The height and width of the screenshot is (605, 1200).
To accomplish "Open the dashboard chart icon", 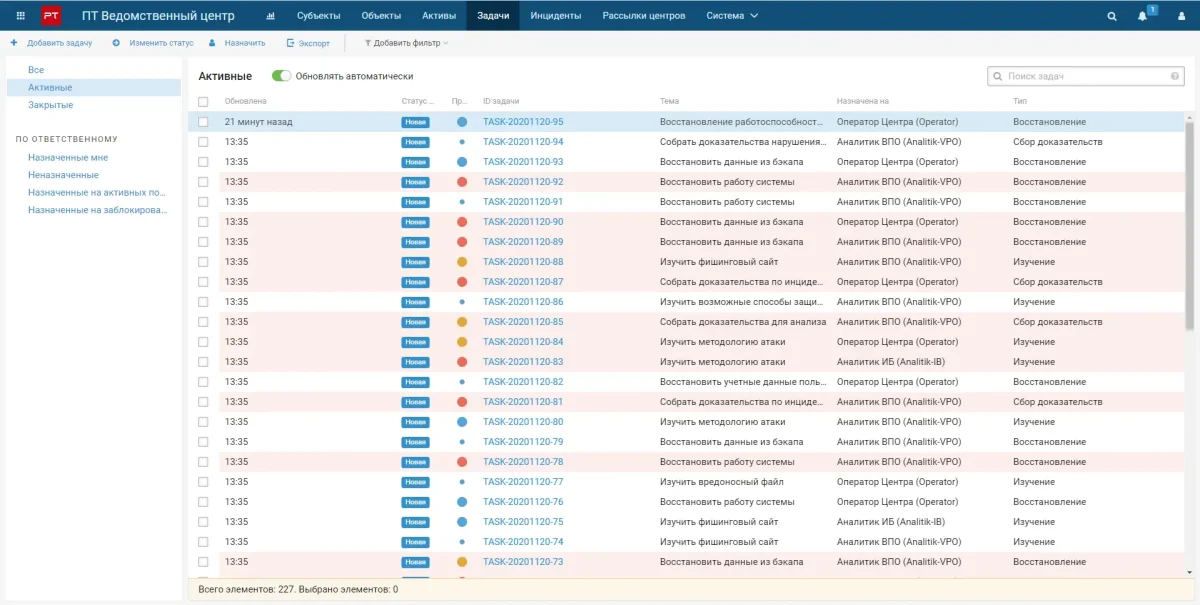I will click(270, 16).
